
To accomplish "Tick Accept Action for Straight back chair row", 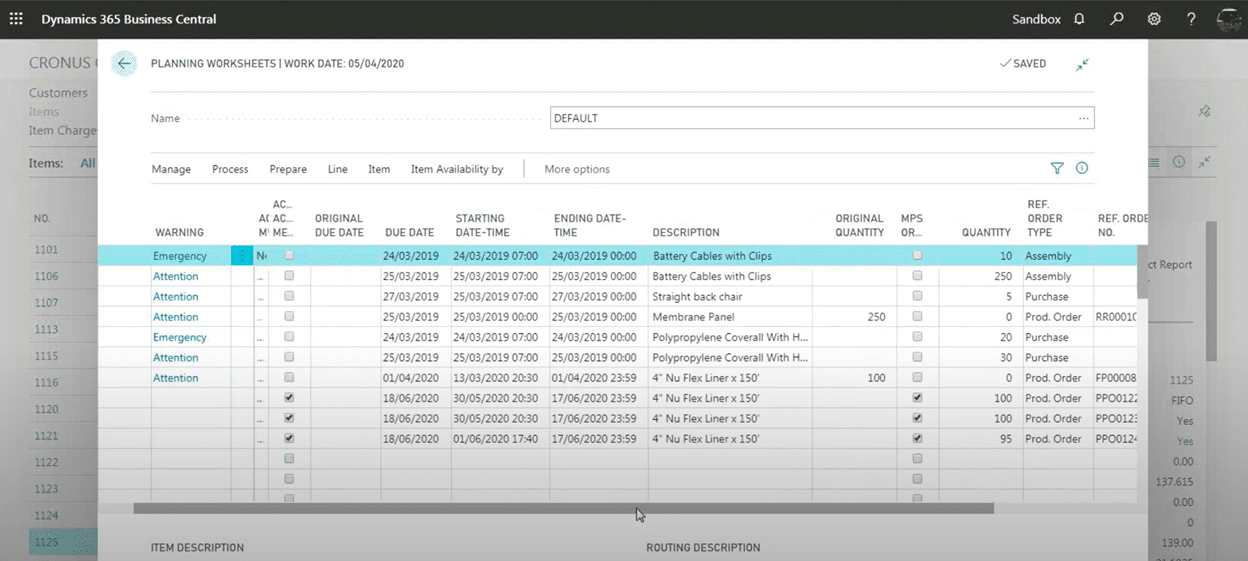I will (x=289, y=296).
